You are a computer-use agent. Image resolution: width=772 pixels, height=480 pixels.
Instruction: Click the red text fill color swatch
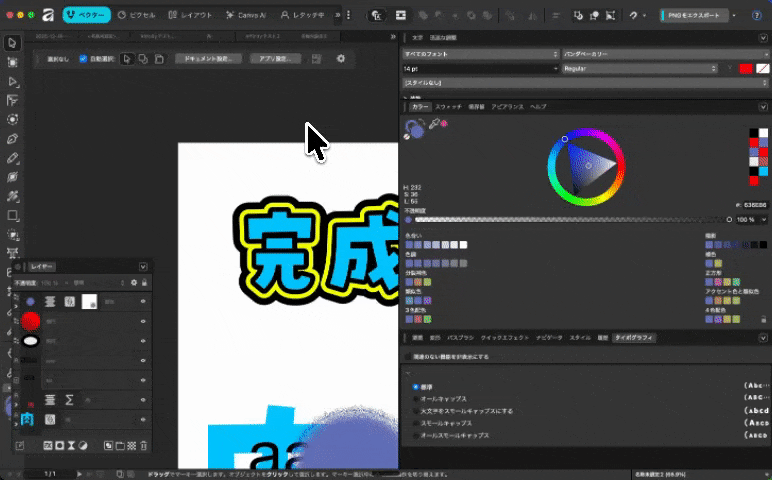point(744,68)
